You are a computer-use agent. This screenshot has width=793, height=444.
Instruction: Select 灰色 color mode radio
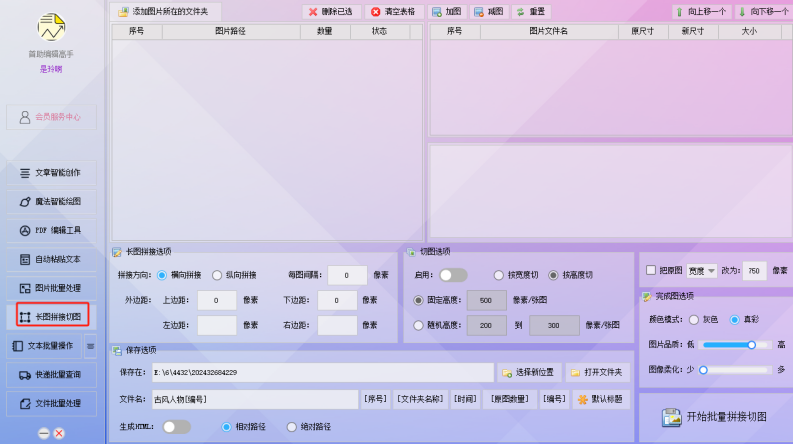tap(694, 320)
